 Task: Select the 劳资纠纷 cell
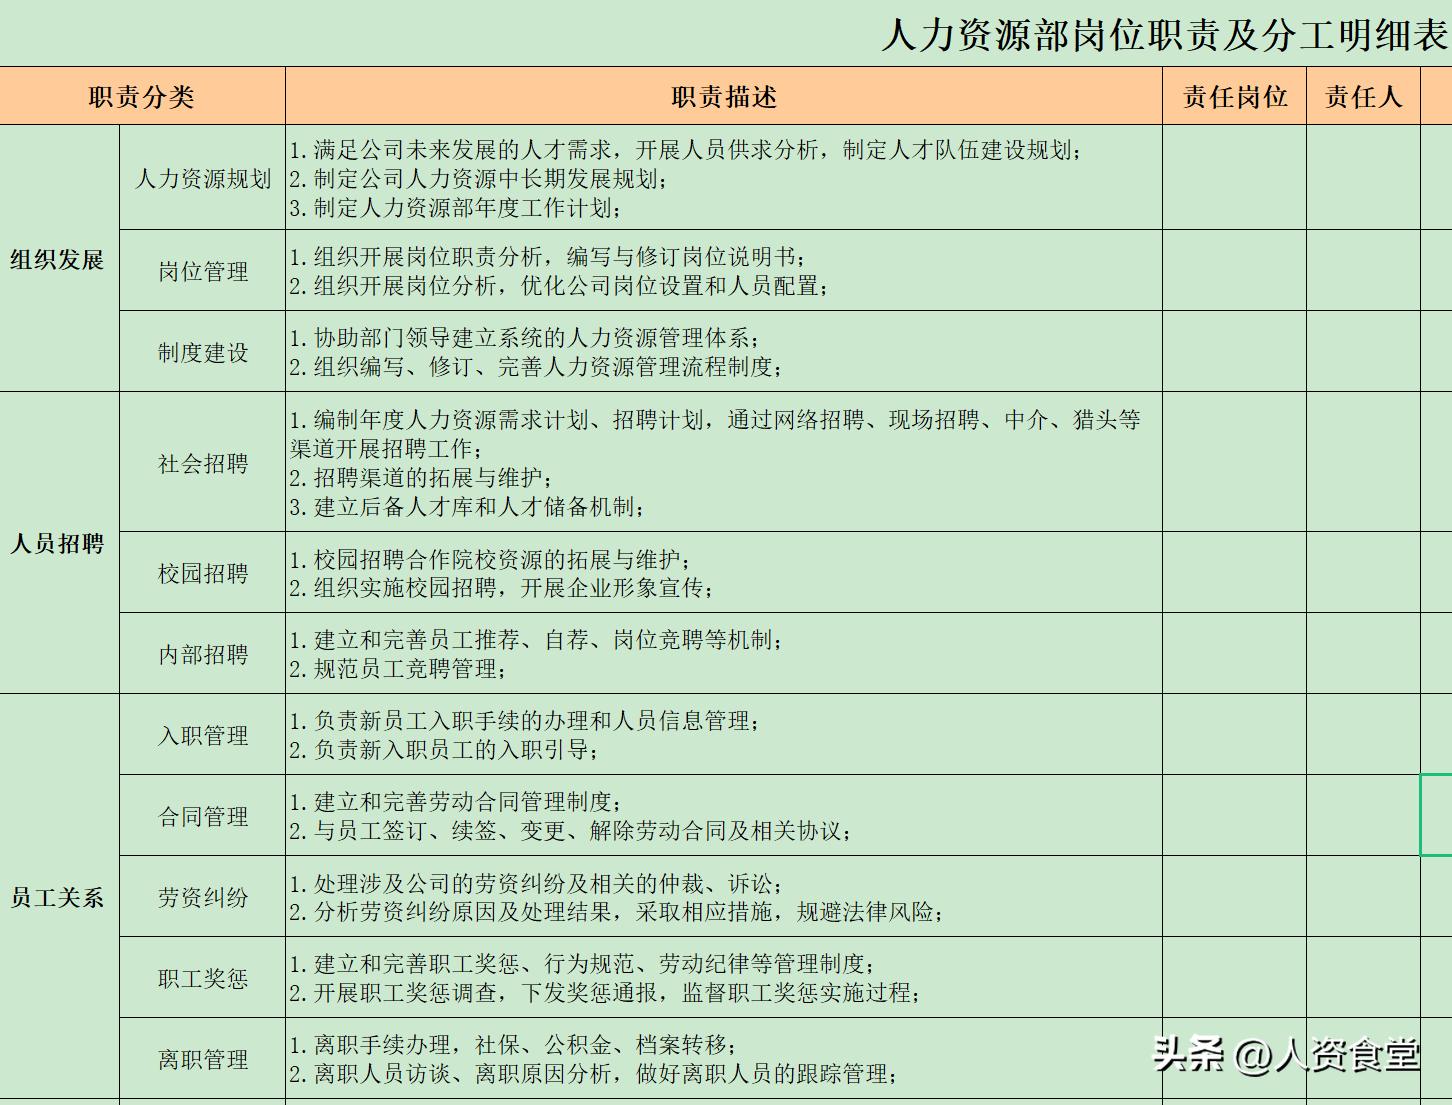click(x=203, y=897)
